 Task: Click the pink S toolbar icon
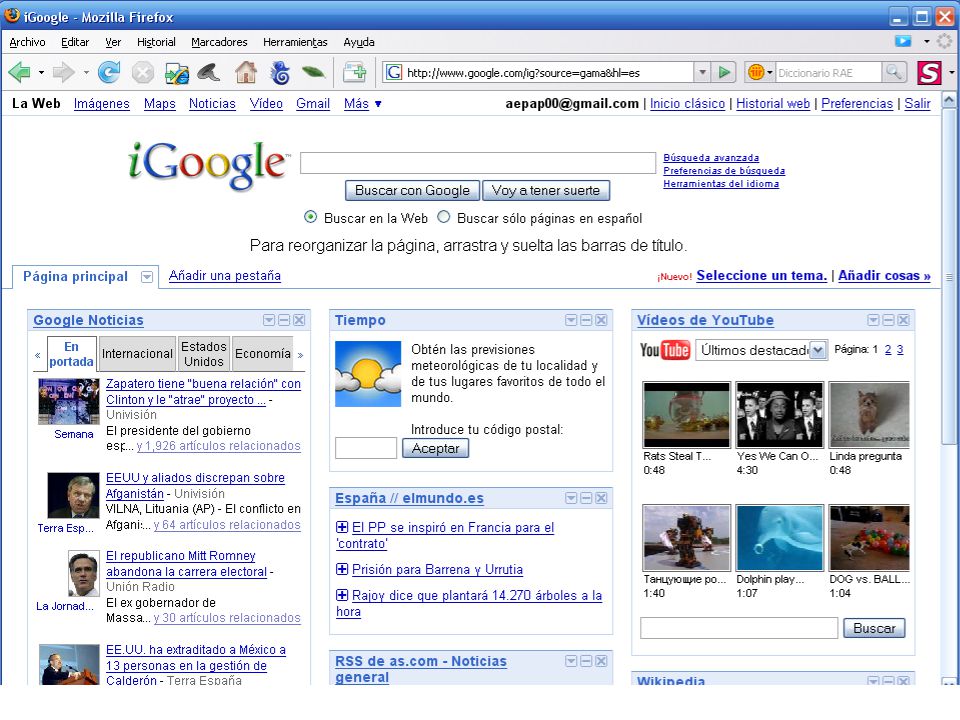click(929, 73)
